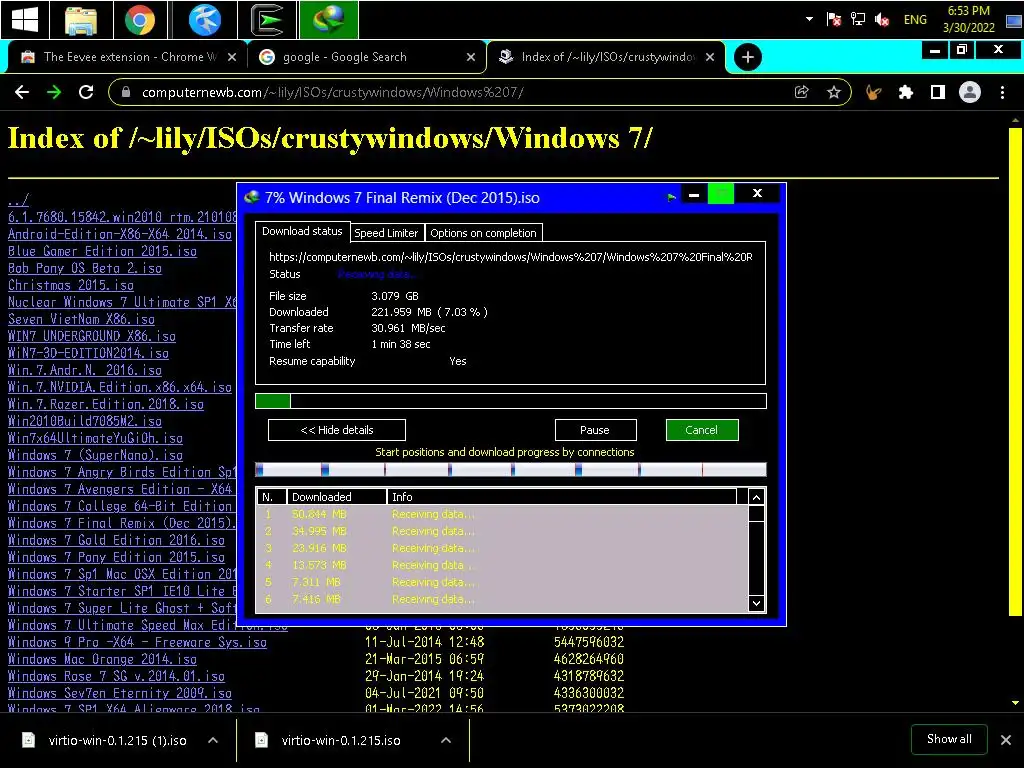Viewport: 1024px width, 768px height.
Task: Select connection row 1 at 50.844 MB
Action: 502,514
